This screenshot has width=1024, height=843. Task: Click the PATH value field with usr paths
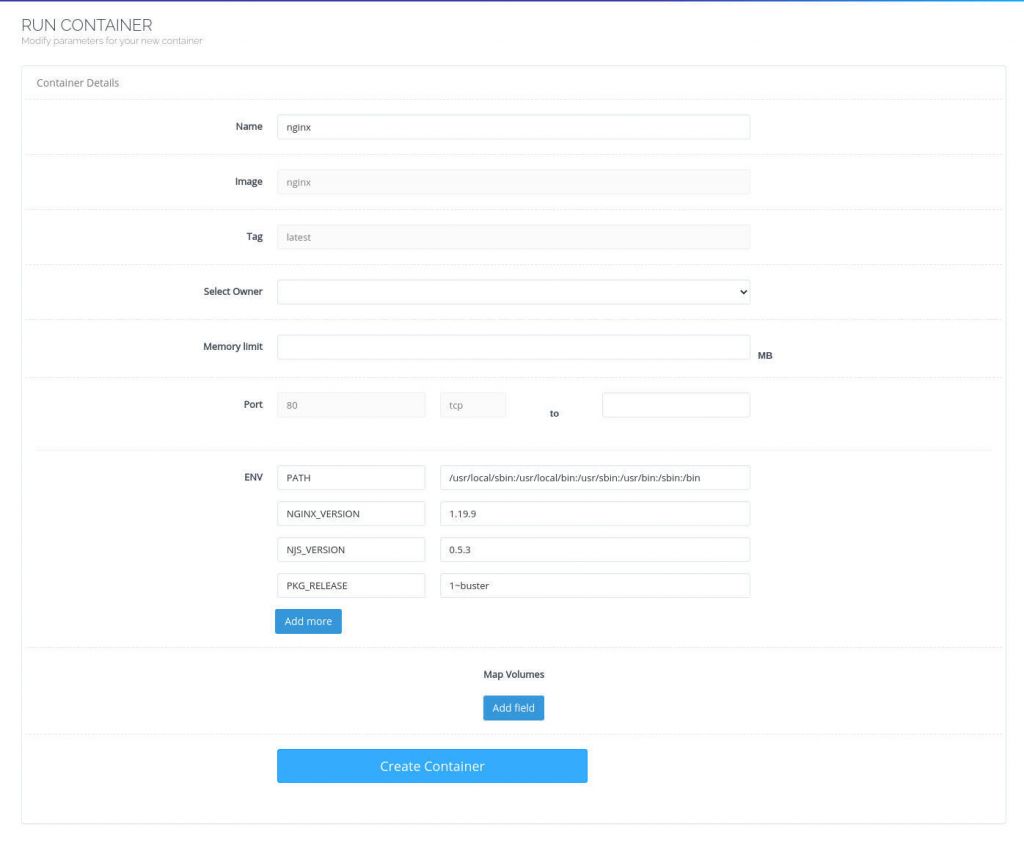tap(595, 477)
